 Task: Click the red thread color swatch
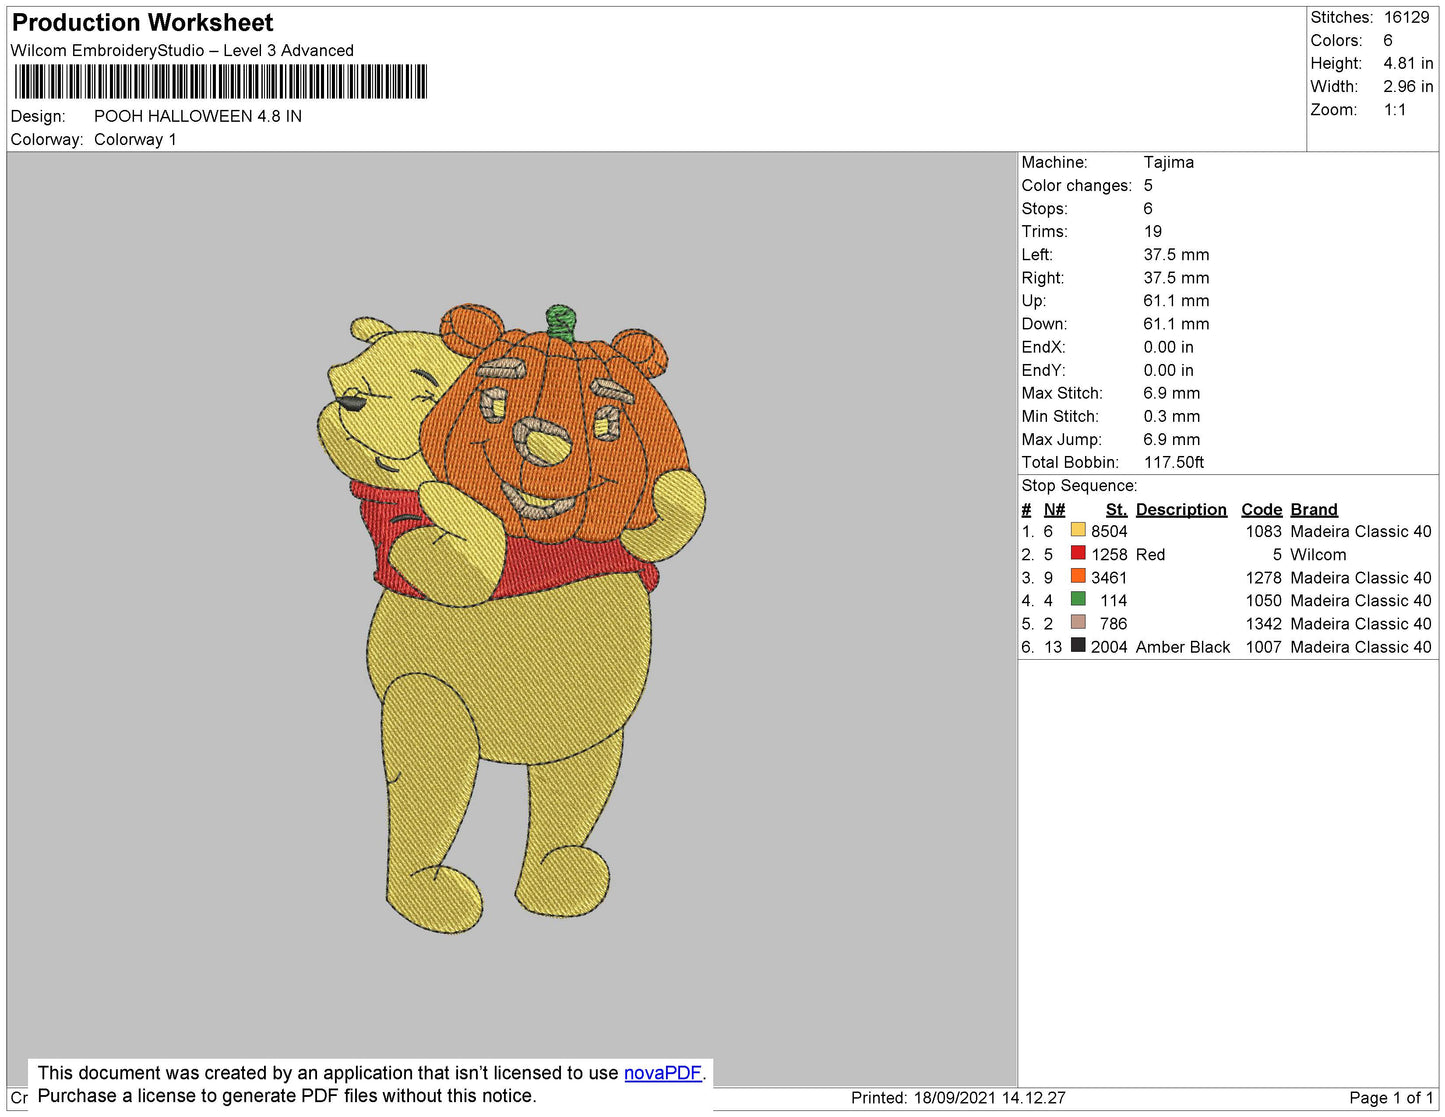pyautogui.click(x=1078, y=553)
